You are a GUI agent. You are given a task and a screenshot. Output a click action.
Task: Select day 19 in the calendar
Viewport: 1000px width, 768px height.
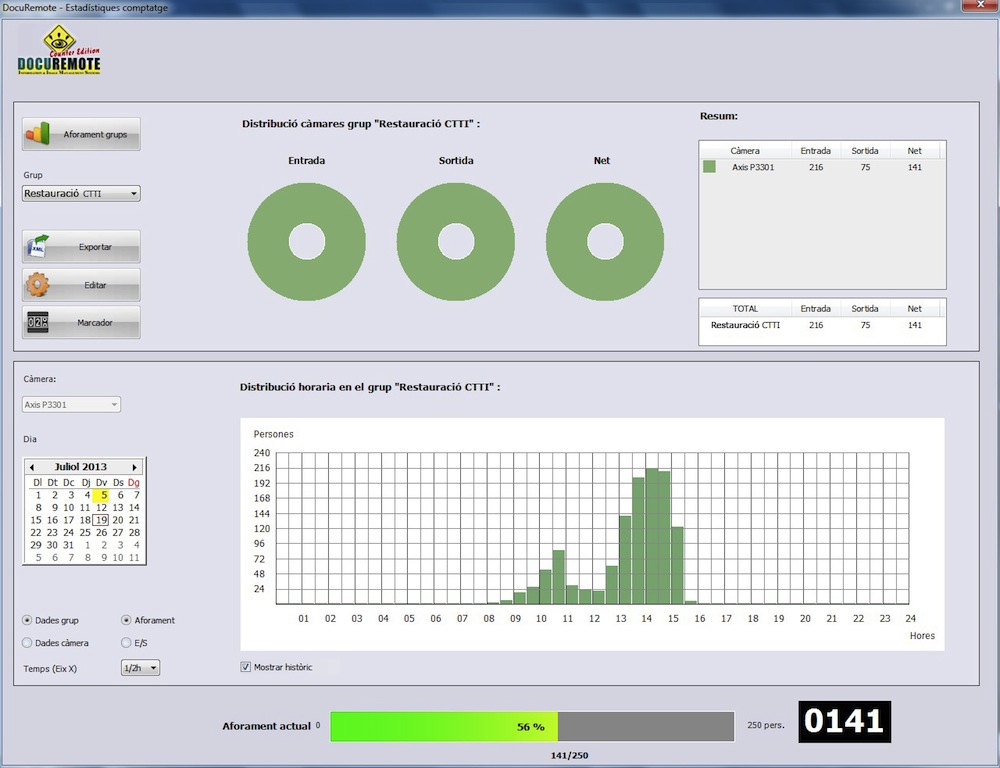(x=101, y=520)
